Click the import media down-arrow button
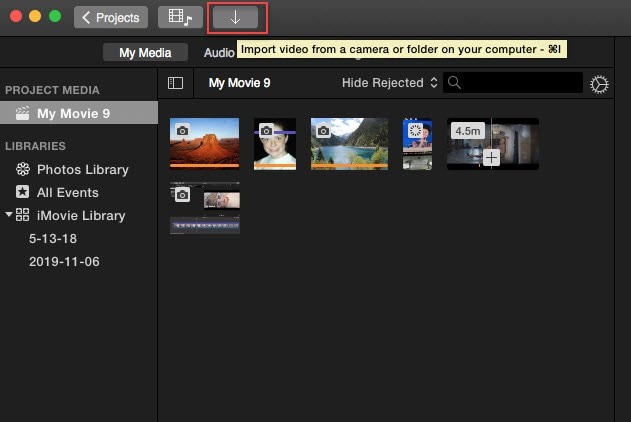Screen dimensions: 631x422 [x=235, y=17]
